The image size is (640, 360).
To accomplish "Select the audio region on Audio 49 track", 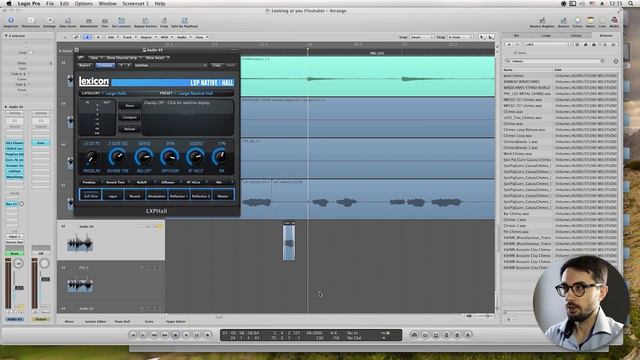I will 289,242.
